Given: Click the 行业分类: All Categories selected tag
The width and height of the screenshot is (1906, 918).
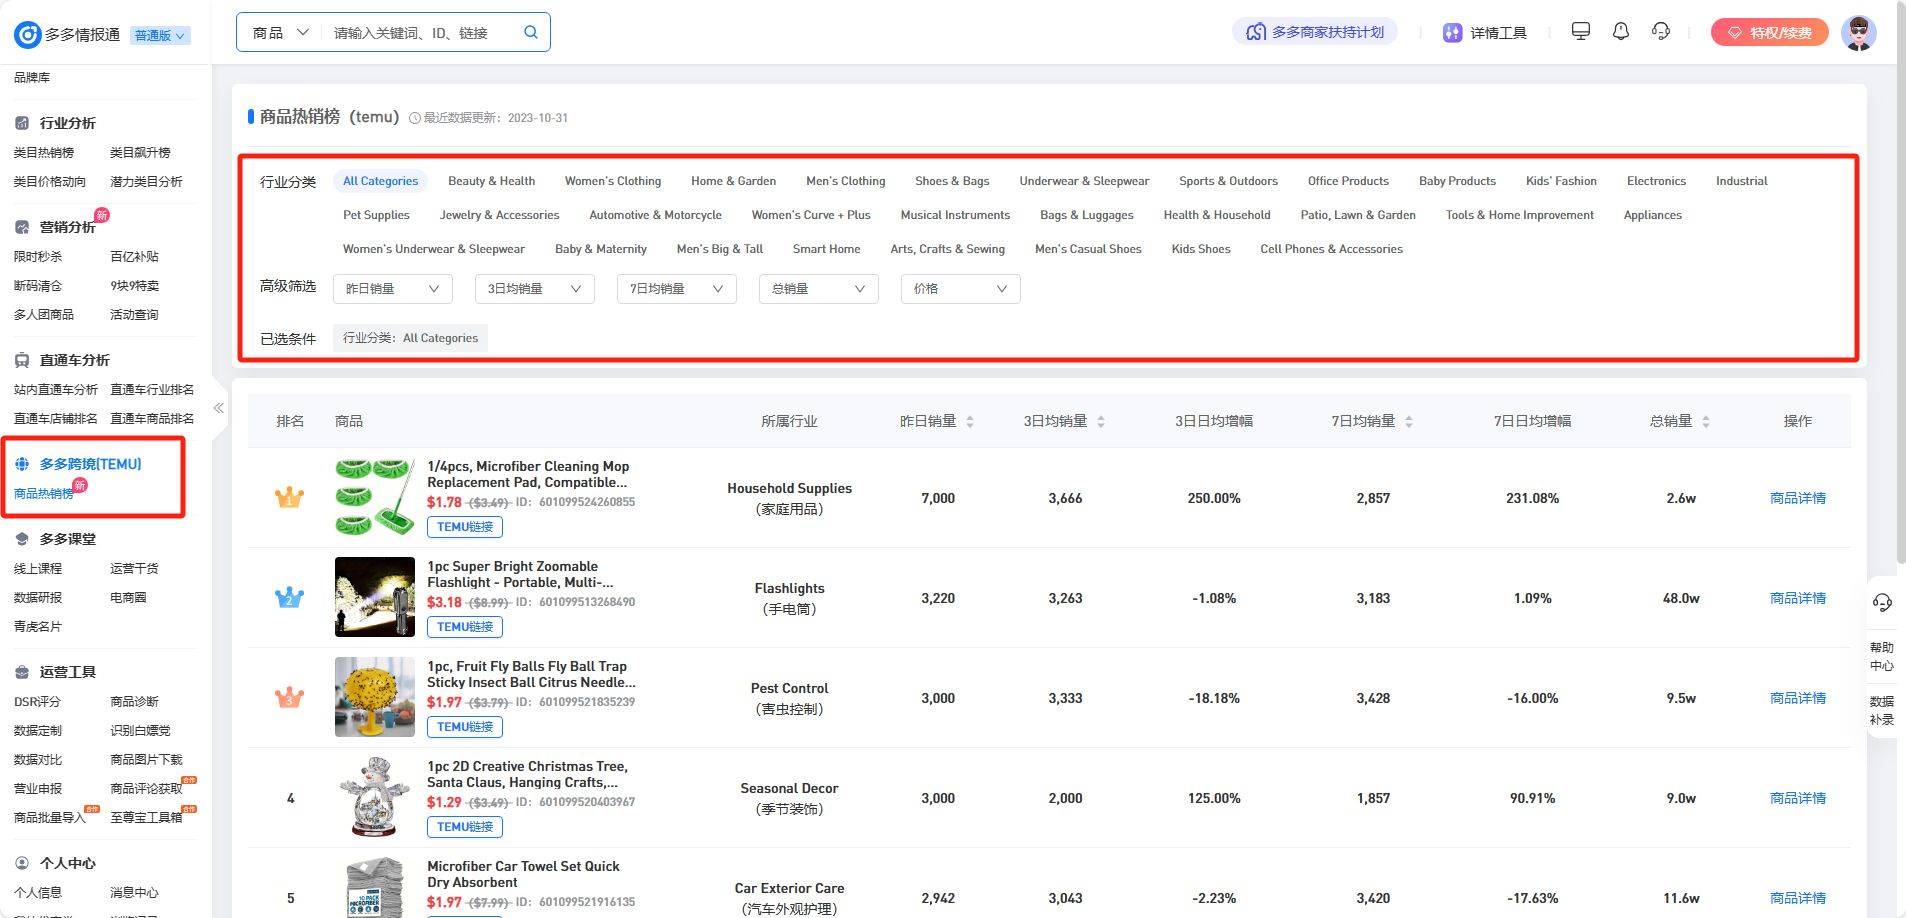Looking at the screenshot, I should coord(410,338).
